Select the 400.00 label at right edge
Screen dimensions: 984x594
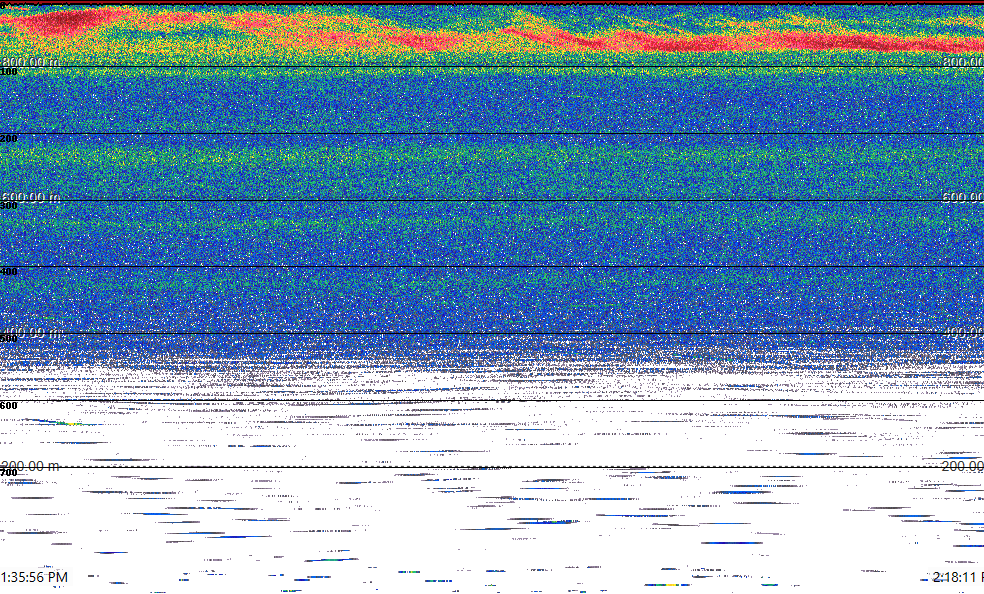[x=963, y=332]
